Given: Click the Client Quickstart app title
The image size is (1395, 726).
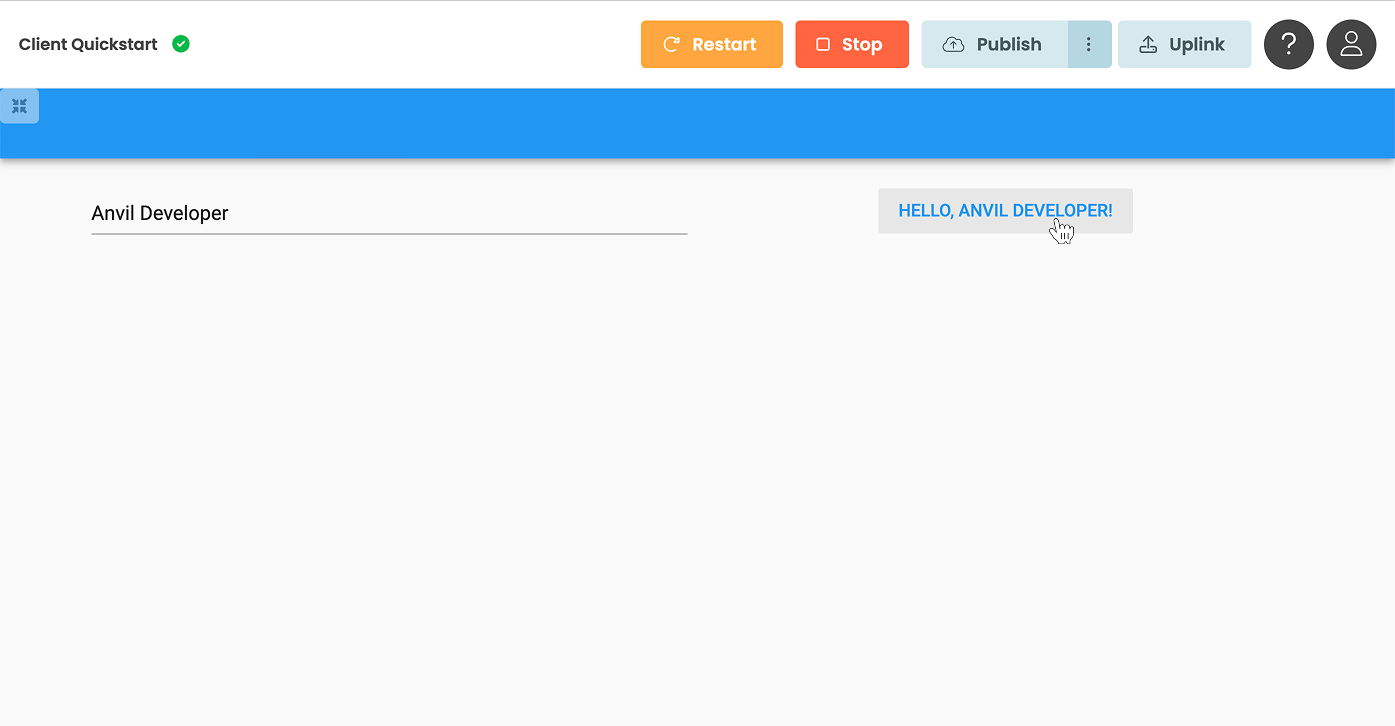Looking at the screenshot, I should point(88,44).
